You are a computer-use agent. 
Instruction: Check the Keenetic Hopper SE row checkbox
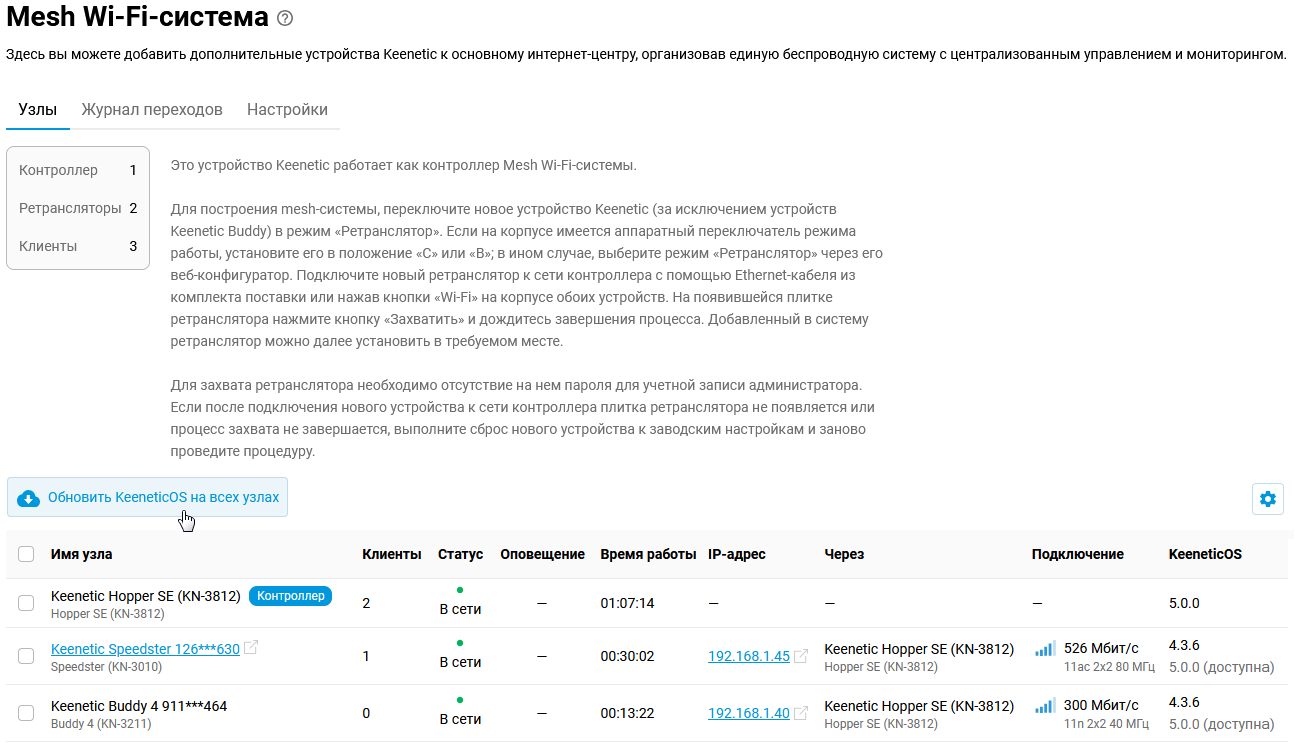click(x=26, y=603)
